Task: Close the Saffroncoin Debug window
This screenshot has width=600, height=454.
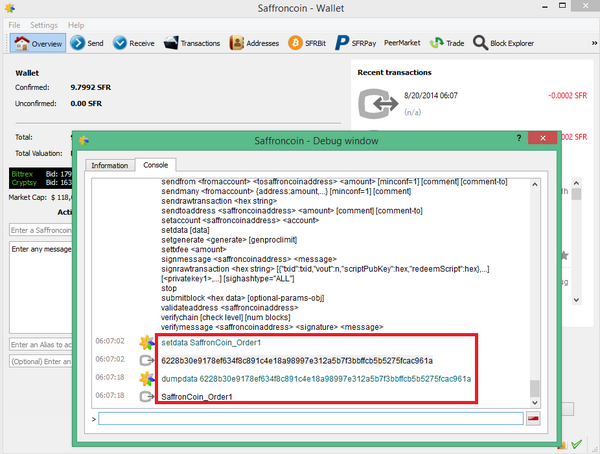Action: pos(542,138)
